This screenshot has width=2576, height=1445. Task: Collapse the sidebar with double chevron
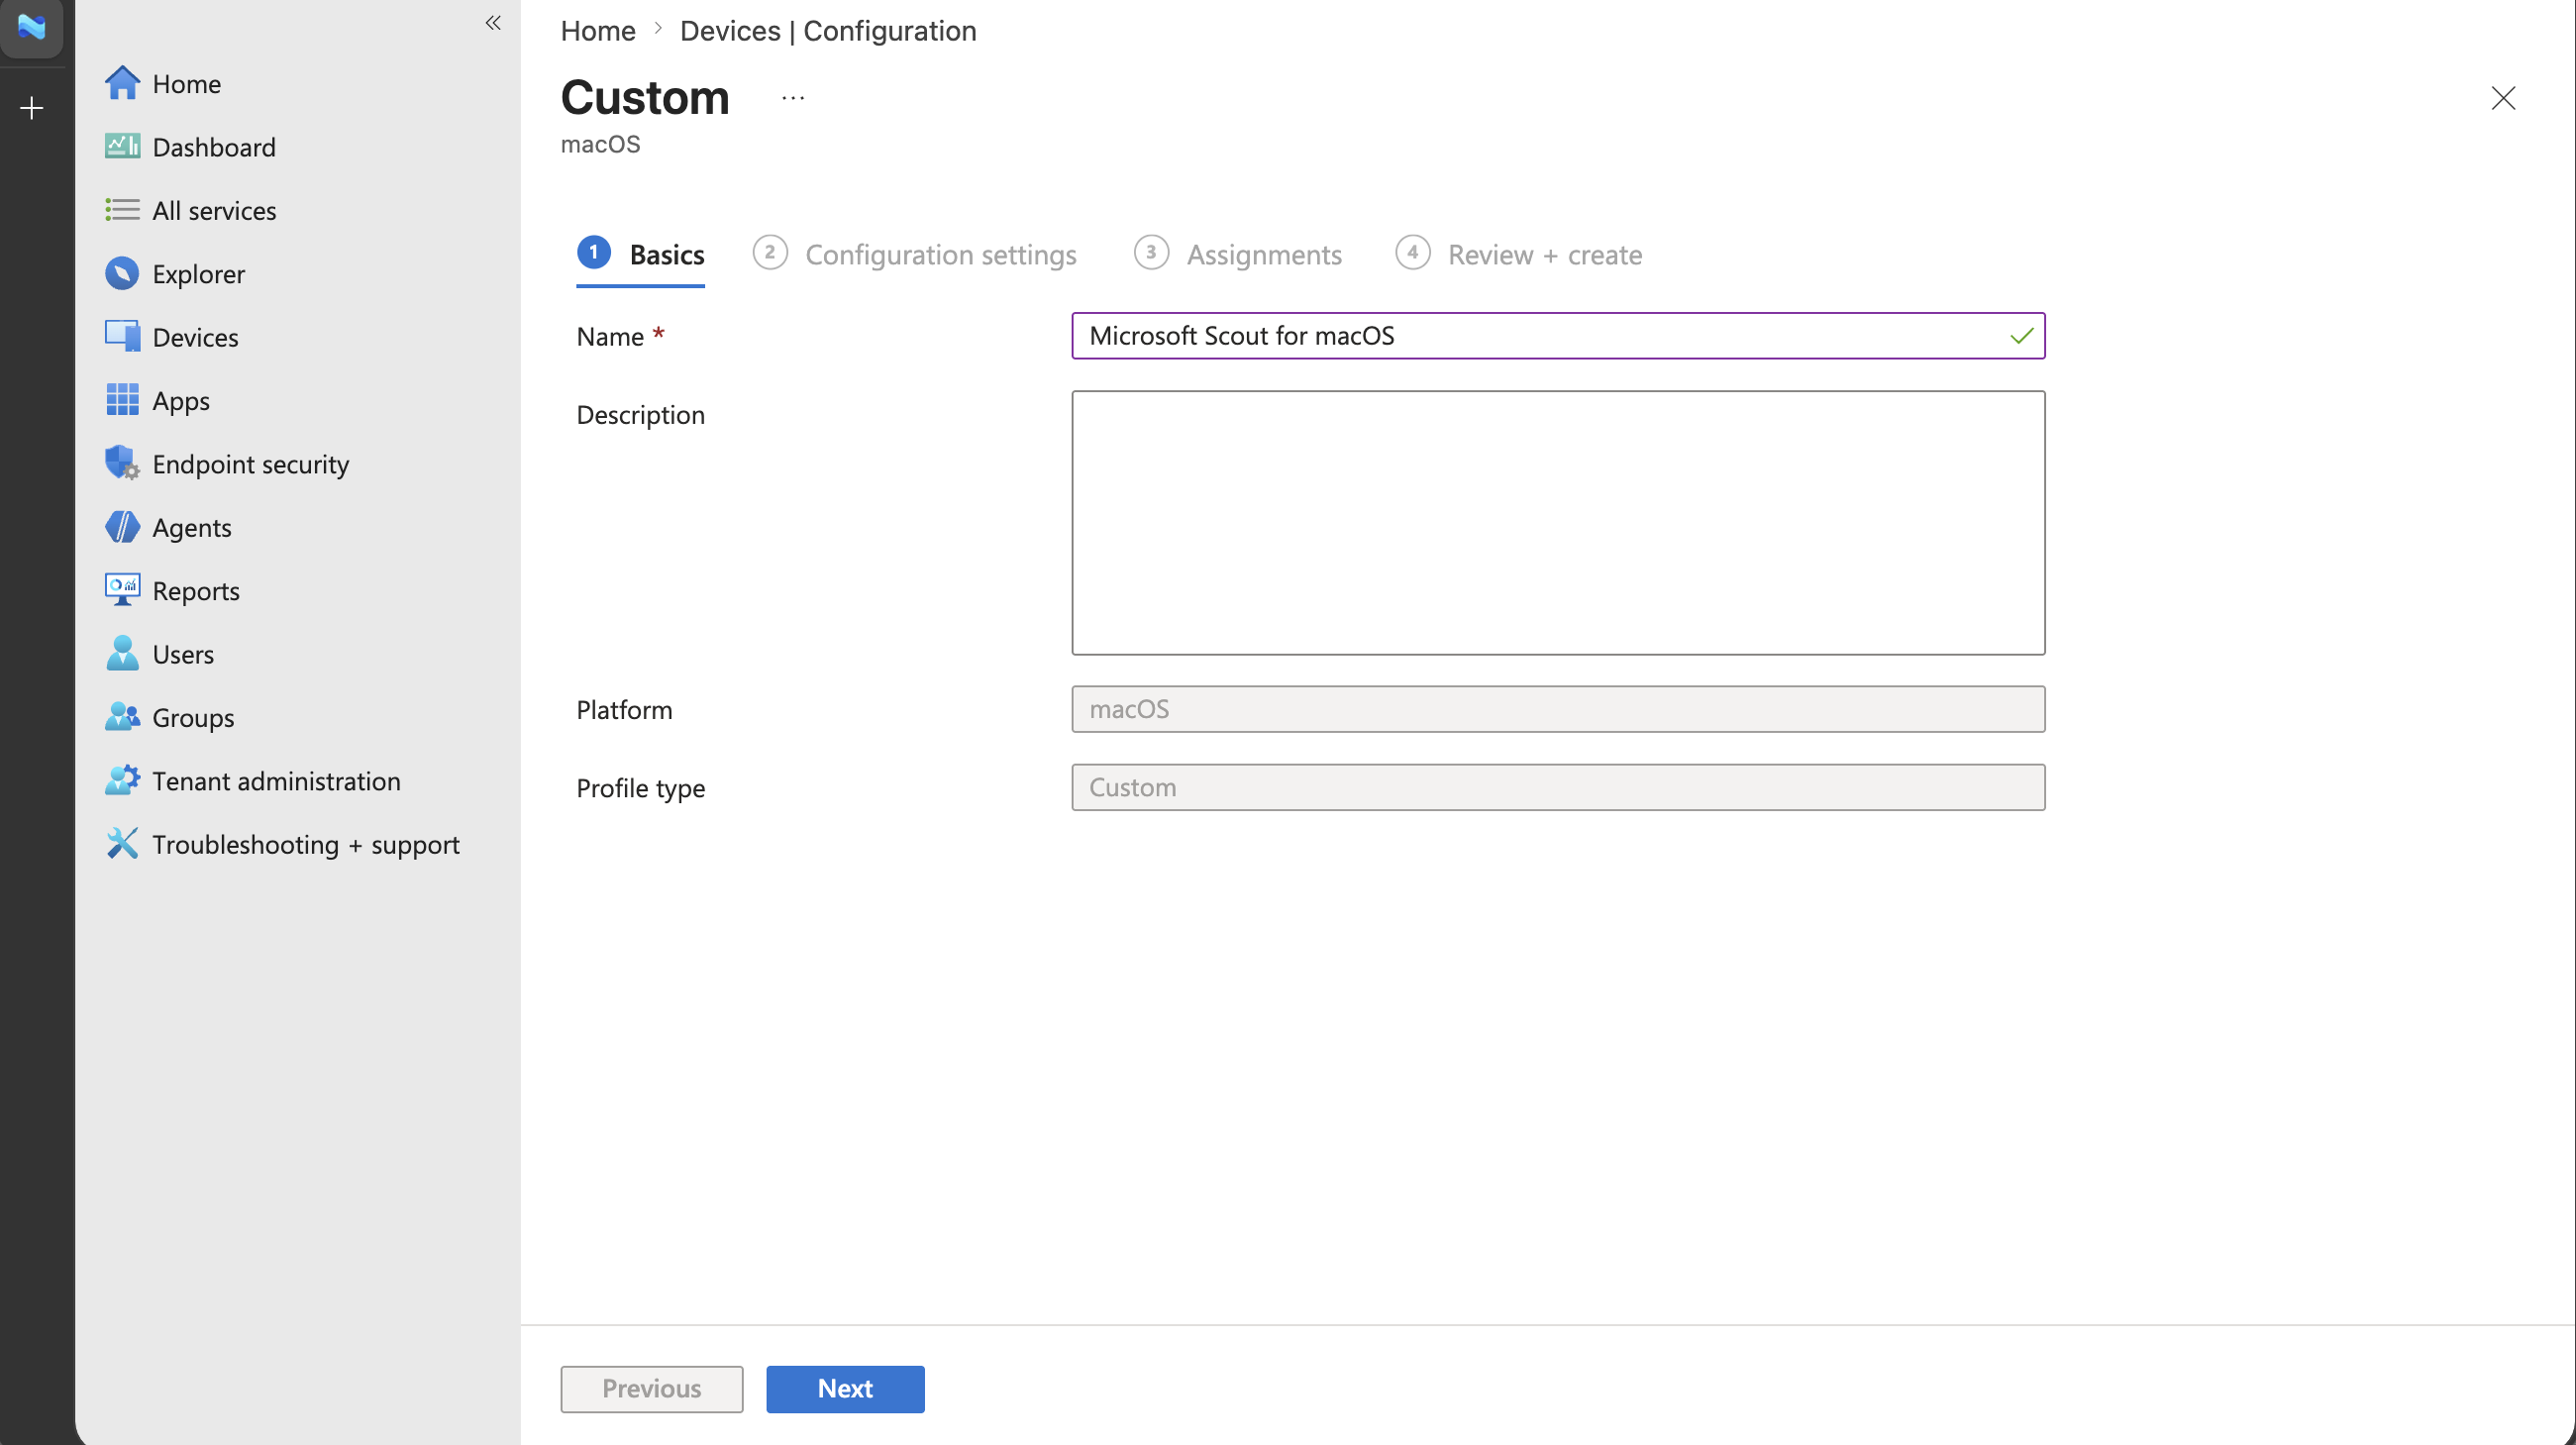493,23
